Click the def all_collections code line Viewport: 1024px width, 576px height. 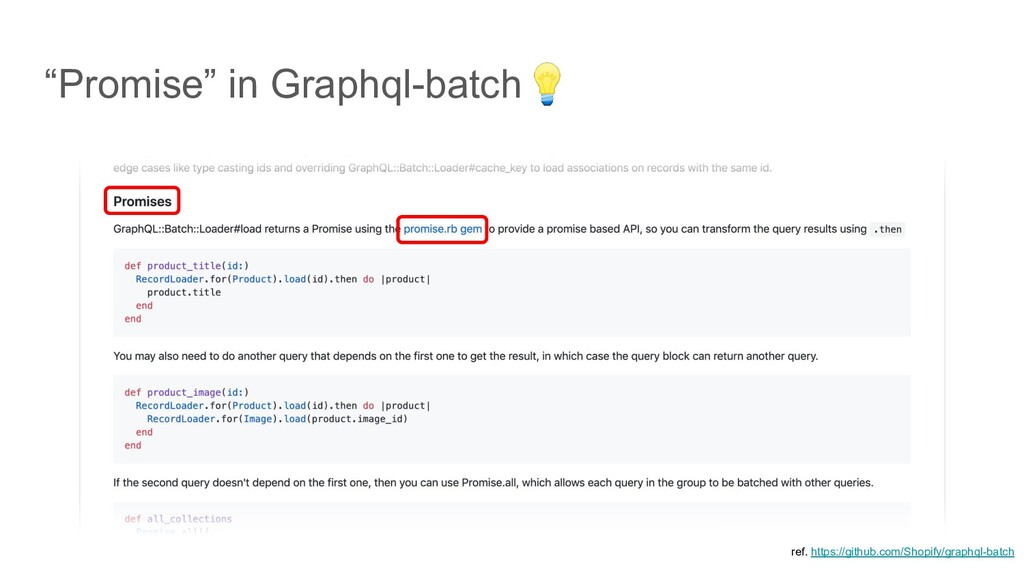[178, 519]
